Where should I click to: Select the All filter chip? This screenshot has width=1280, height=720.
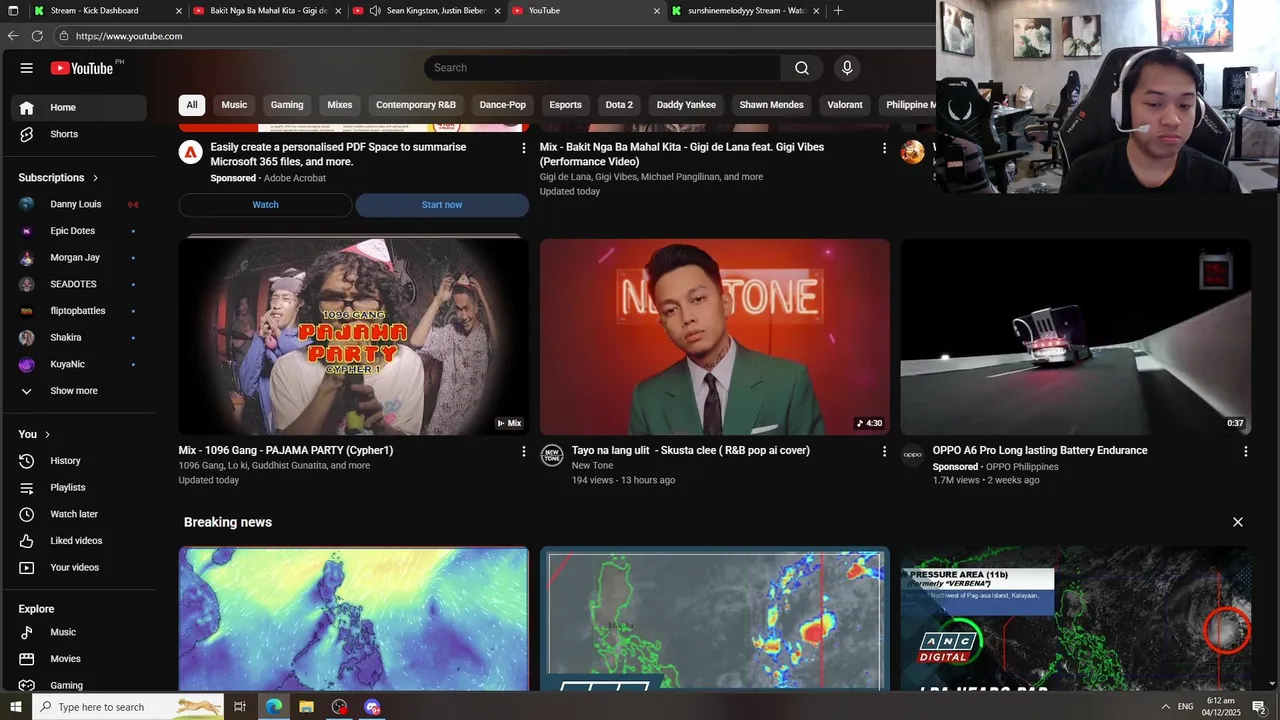tap(192, 105)
